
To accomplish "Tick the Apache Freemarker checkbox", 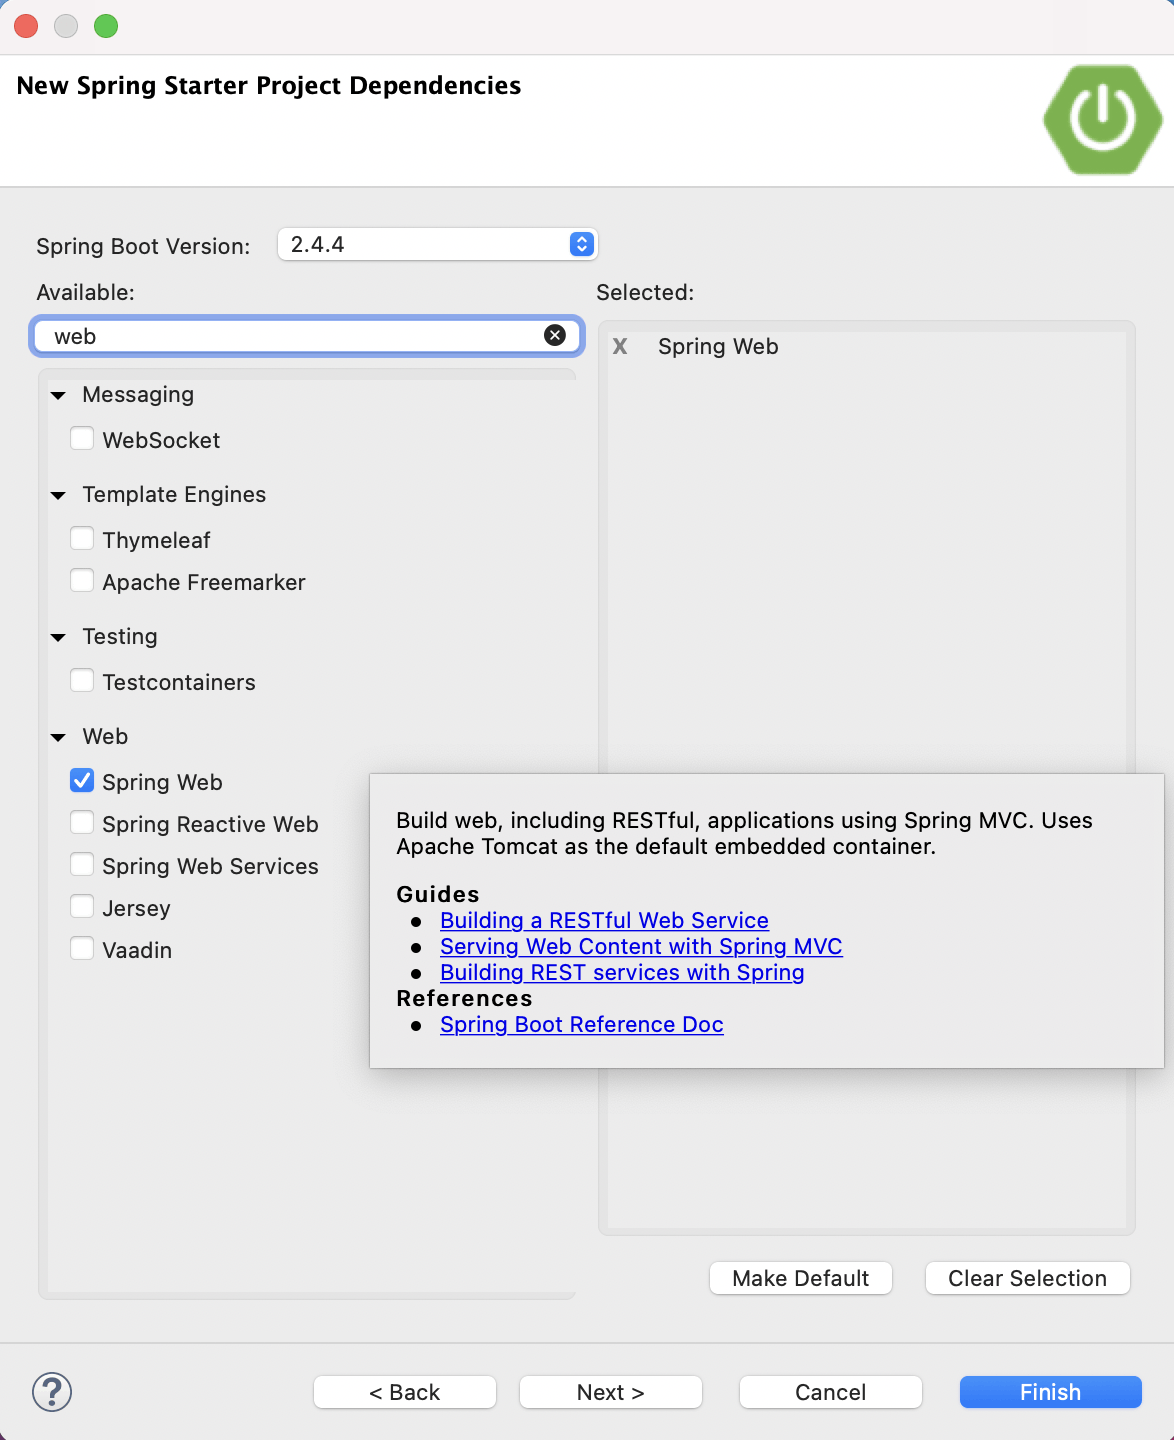I will (82, 581).
